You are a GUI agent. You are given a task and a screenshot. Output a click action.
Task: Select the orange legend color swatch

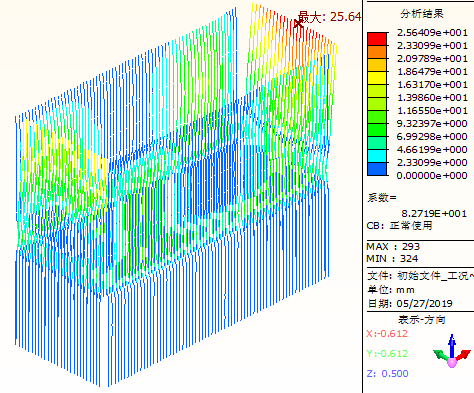[x=377, y=52]
